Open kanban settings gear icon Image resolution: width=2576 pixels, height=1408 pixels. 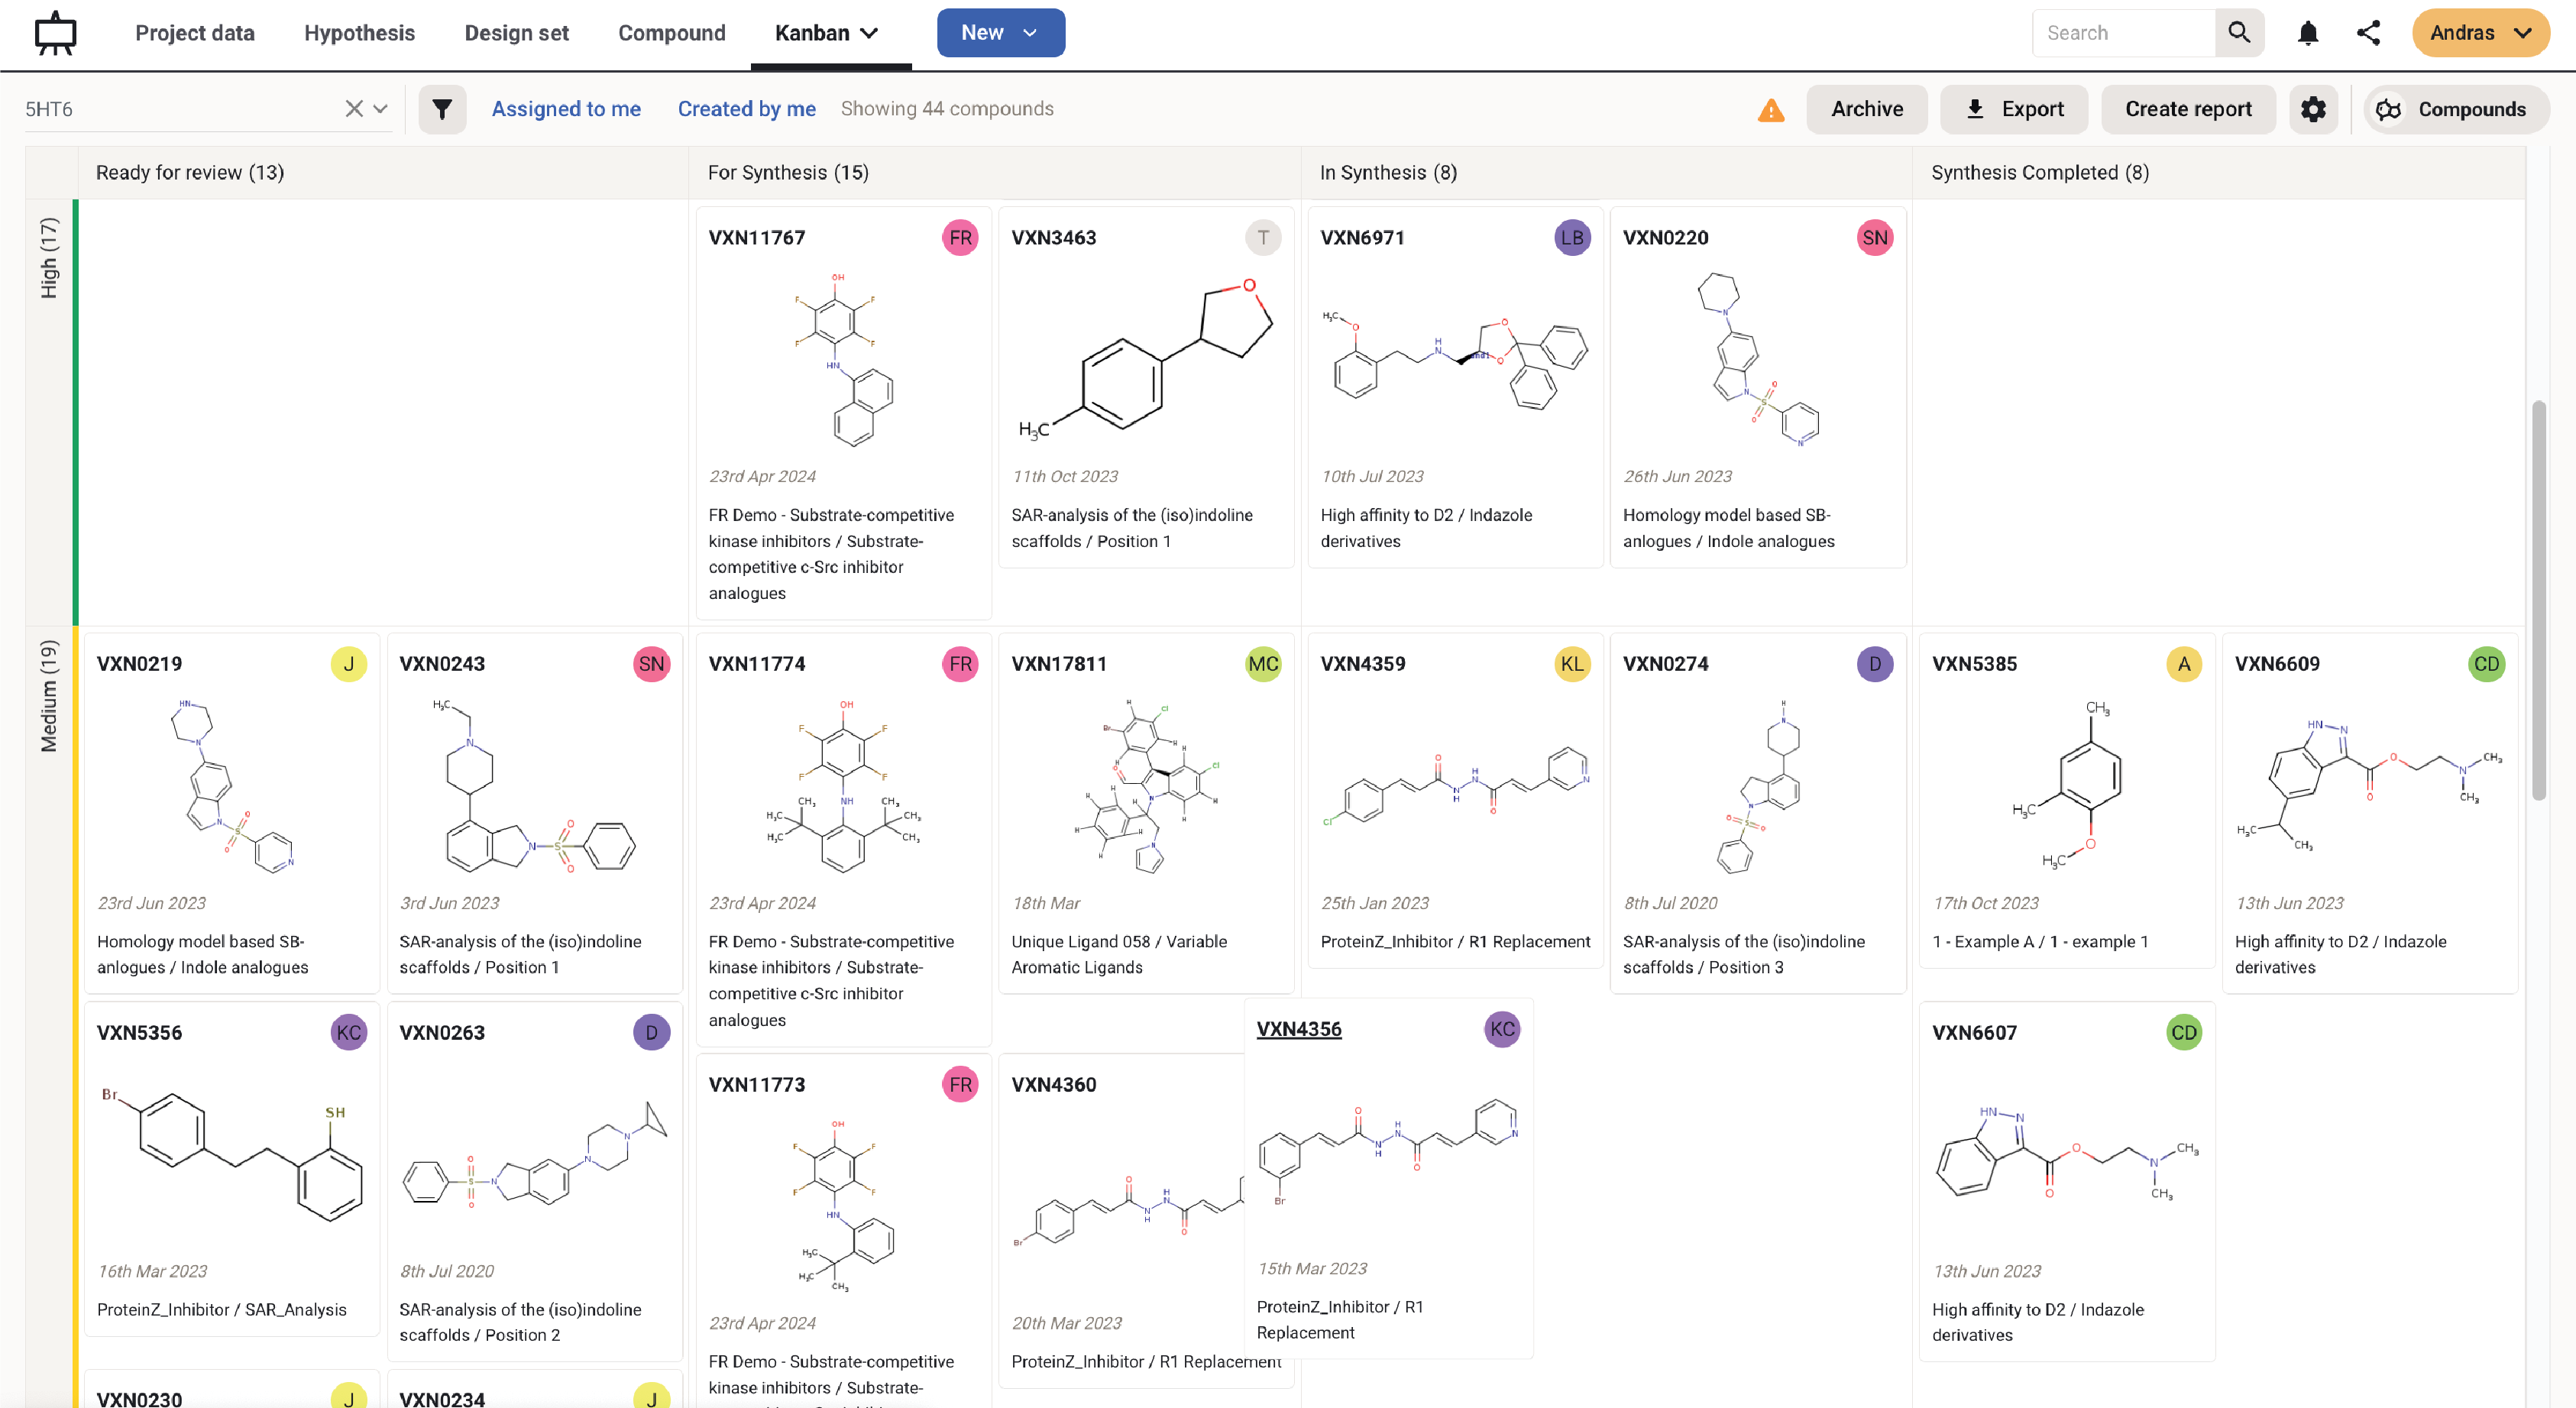click(x=2313, y=109)
